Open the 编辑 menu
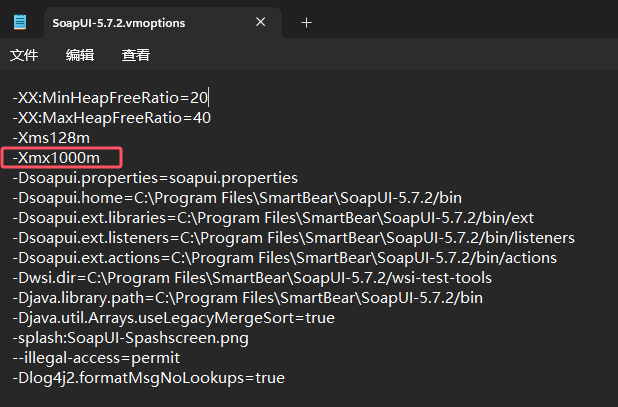This screenshot has height=407, width=618. [x=80, y=55]
